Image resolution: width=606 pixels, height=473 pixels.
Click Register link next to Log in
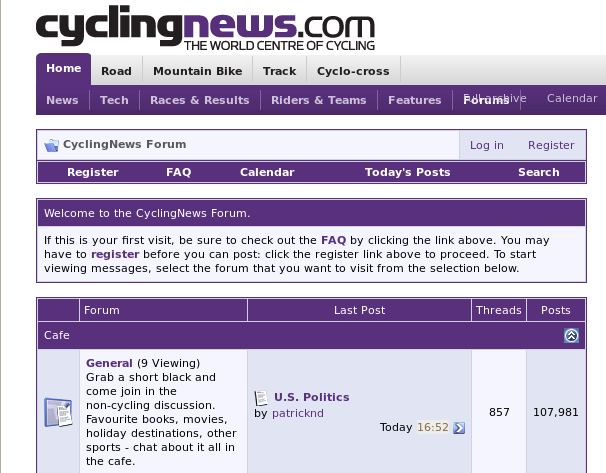tap(551, 145)
